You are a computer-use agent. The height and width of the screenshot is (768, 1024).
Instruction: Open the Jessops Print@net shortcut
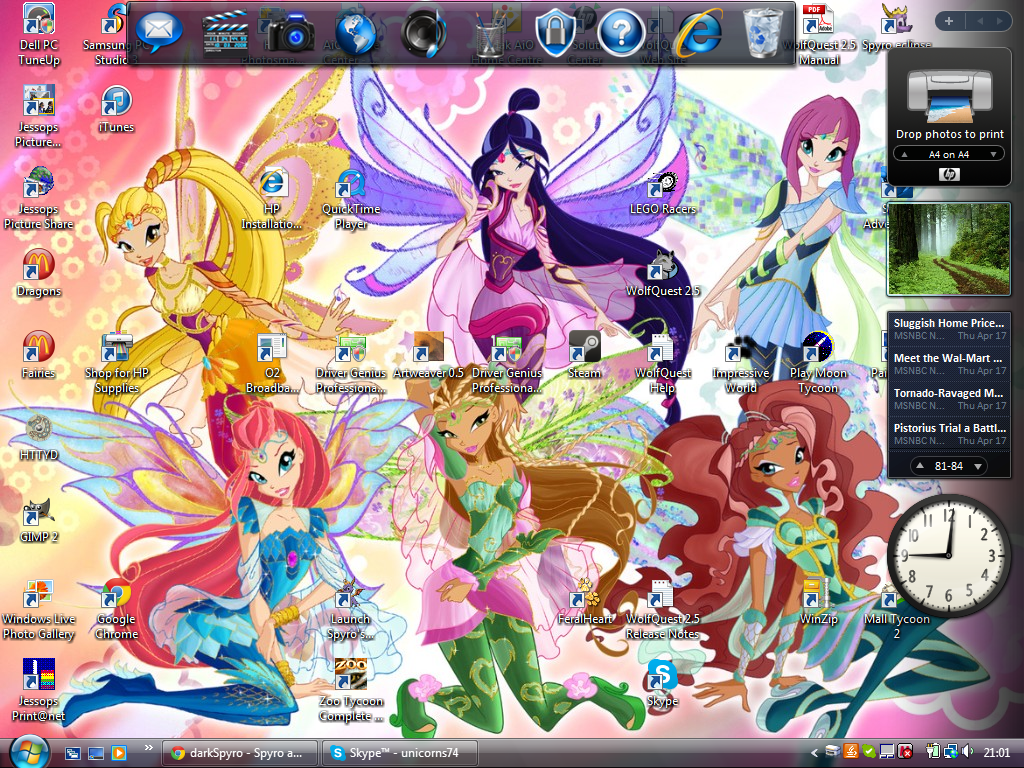[39, 690]
